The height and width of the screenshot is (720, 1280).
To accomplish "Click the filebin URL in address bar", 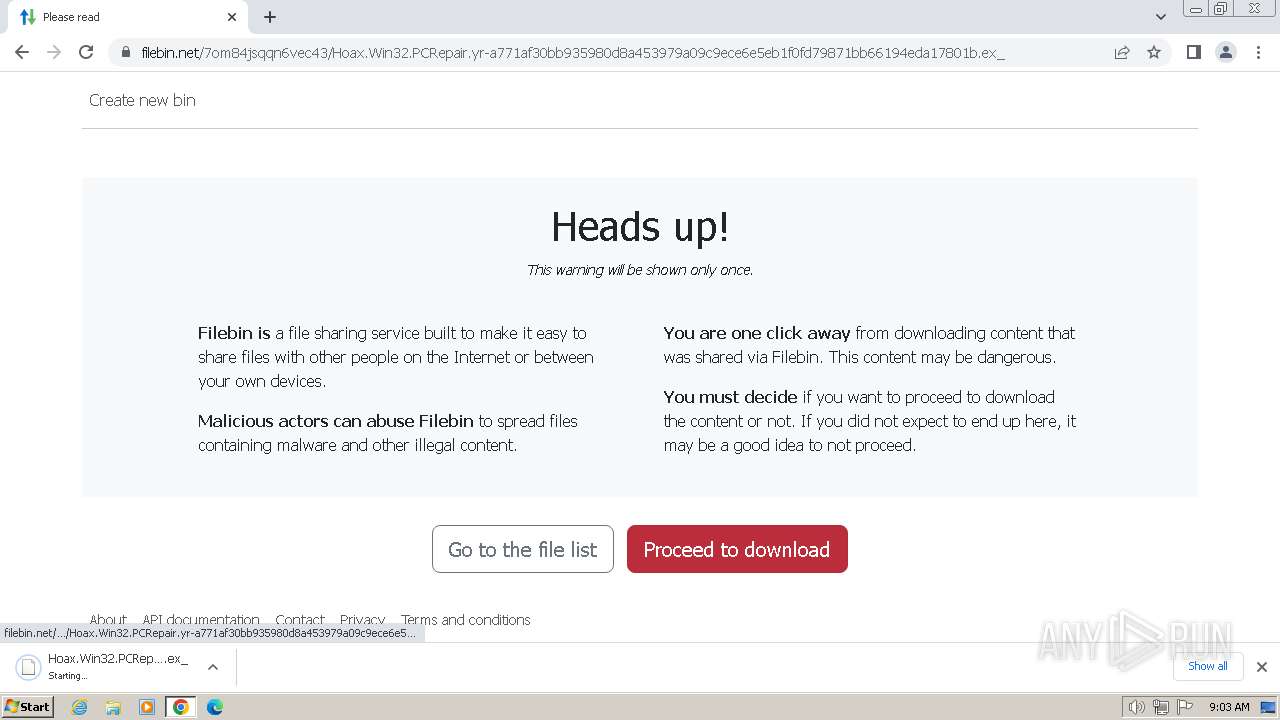I will pyautogui.click(x=573, y=52).
